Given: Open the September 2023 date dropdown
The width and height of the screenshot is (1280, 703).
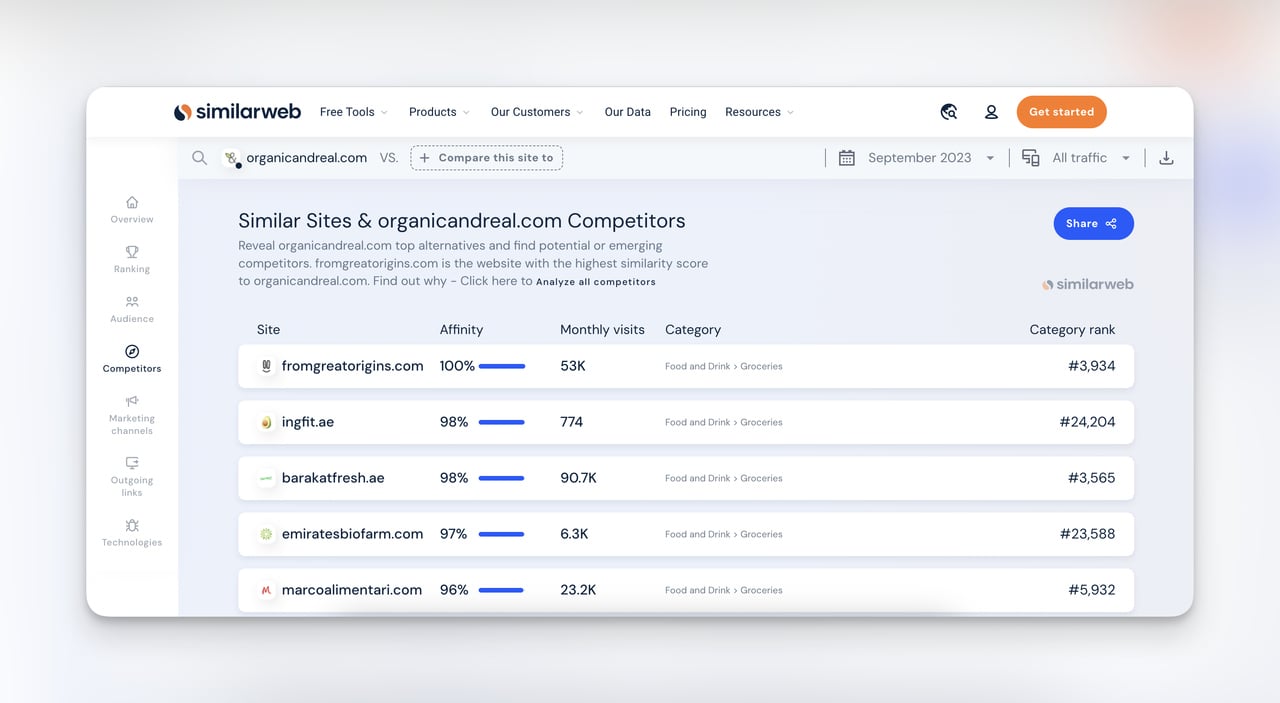Looking at the screenshot, I should coord(931,158).
